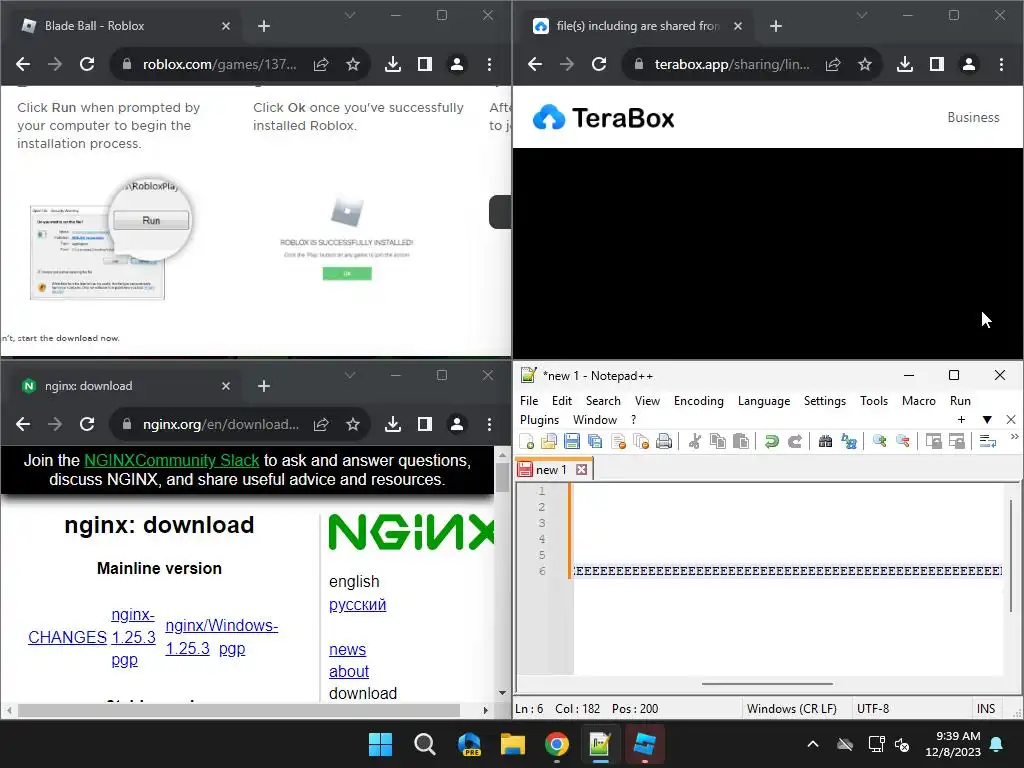
Task: Open the three-dot menu in the nginx window
Action: coord(489,424)
